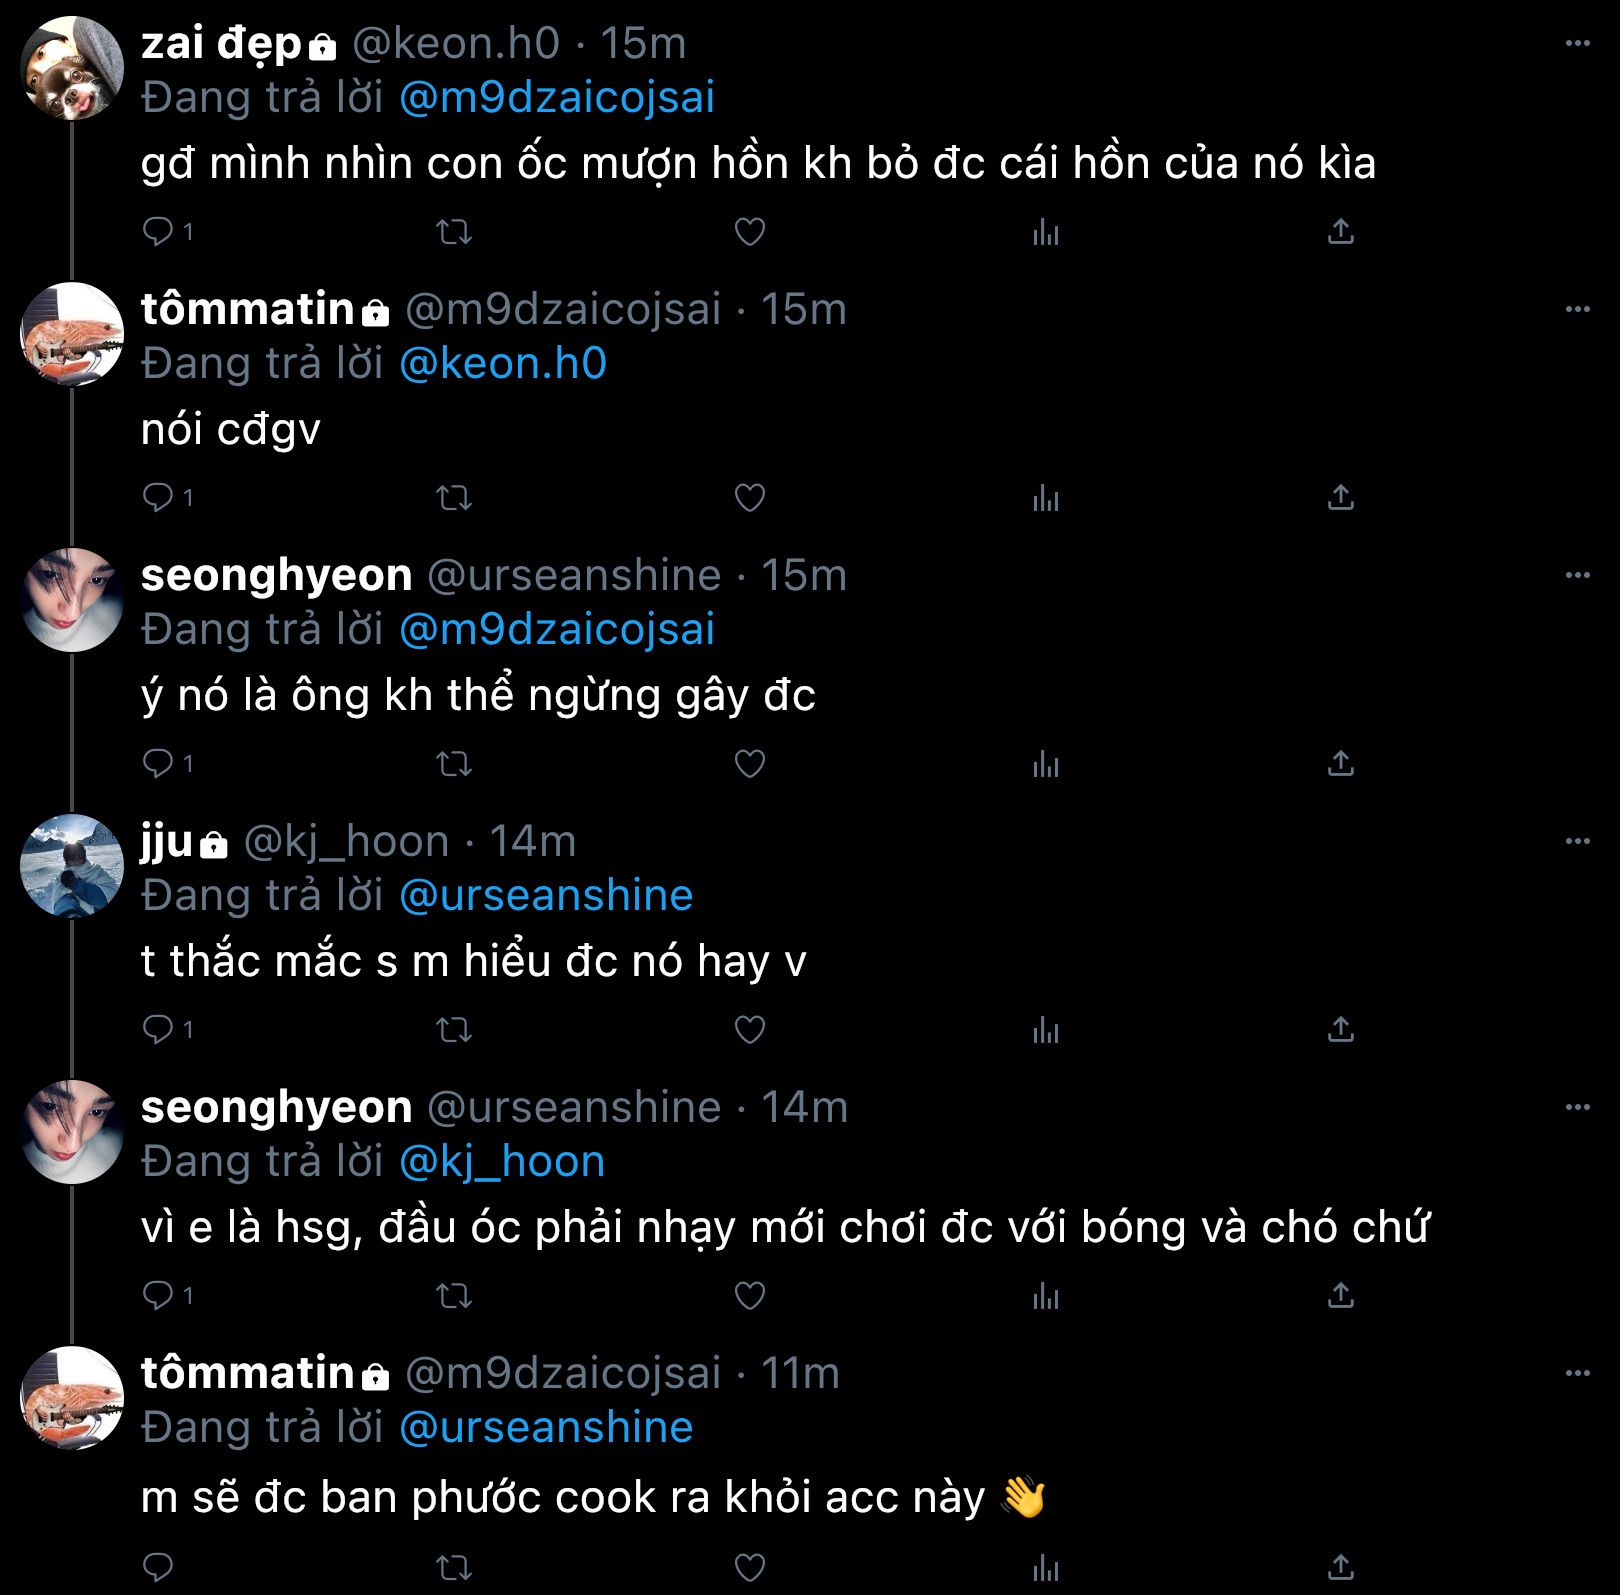This screenshot has width=1620, height=1595.
Task: Open more menu on jju's tweet
Action: [1577, 842]
